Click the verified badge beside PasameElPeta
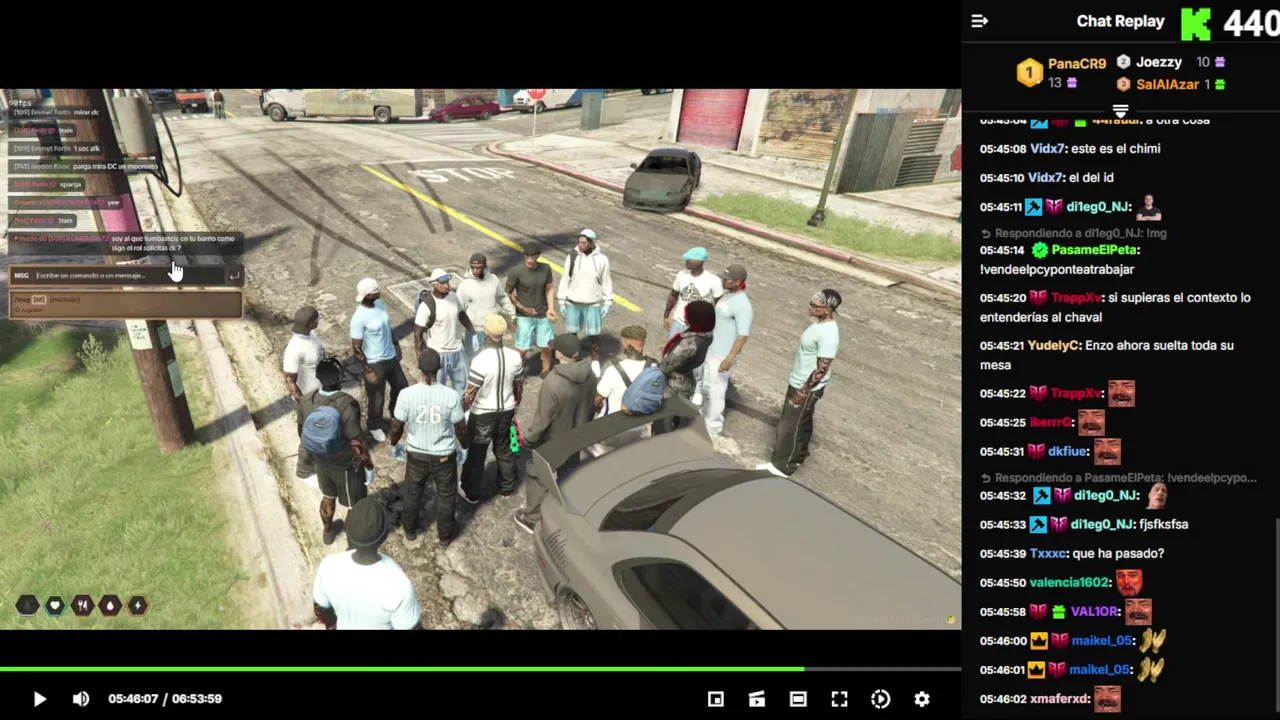This screenshot has width=1280, height=720. [x=1039, y=250]
